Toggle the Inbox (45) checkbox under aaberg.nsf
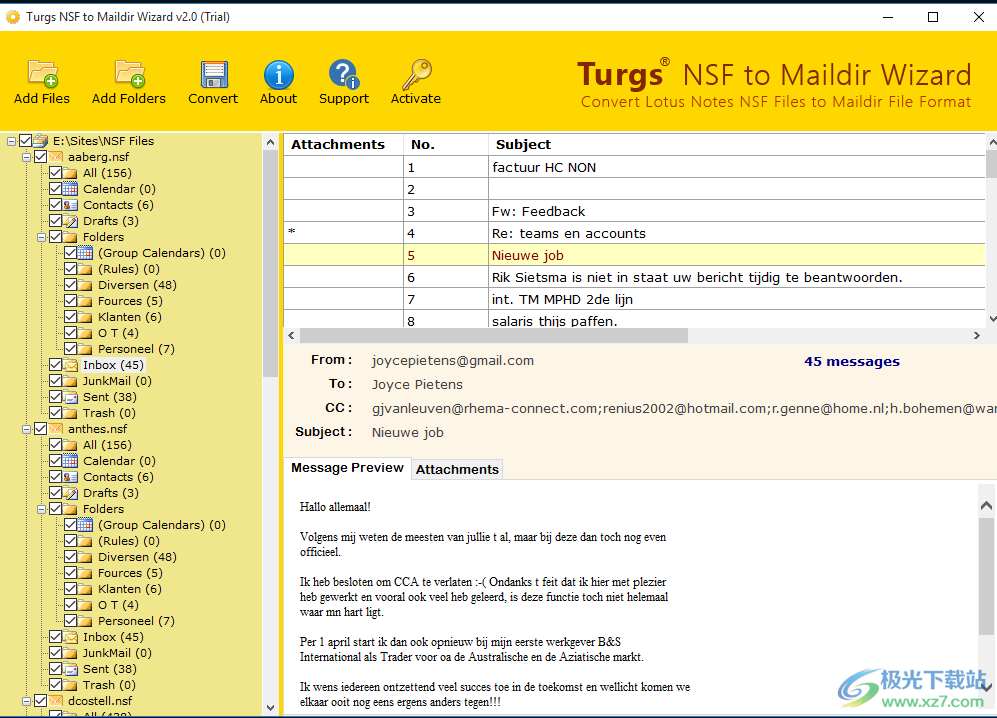 56,365
